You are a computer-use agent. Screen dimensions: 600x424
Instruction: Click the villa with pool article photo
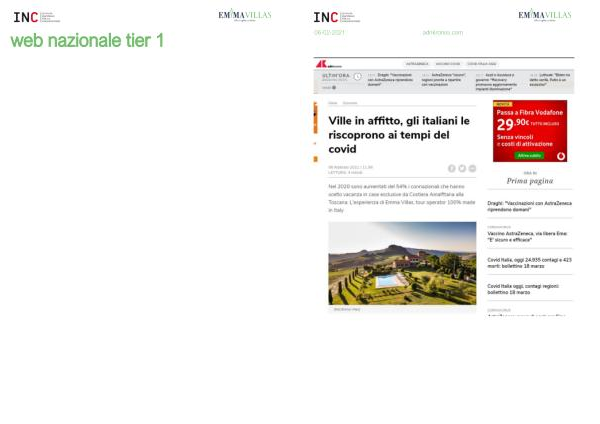(402, 263)
